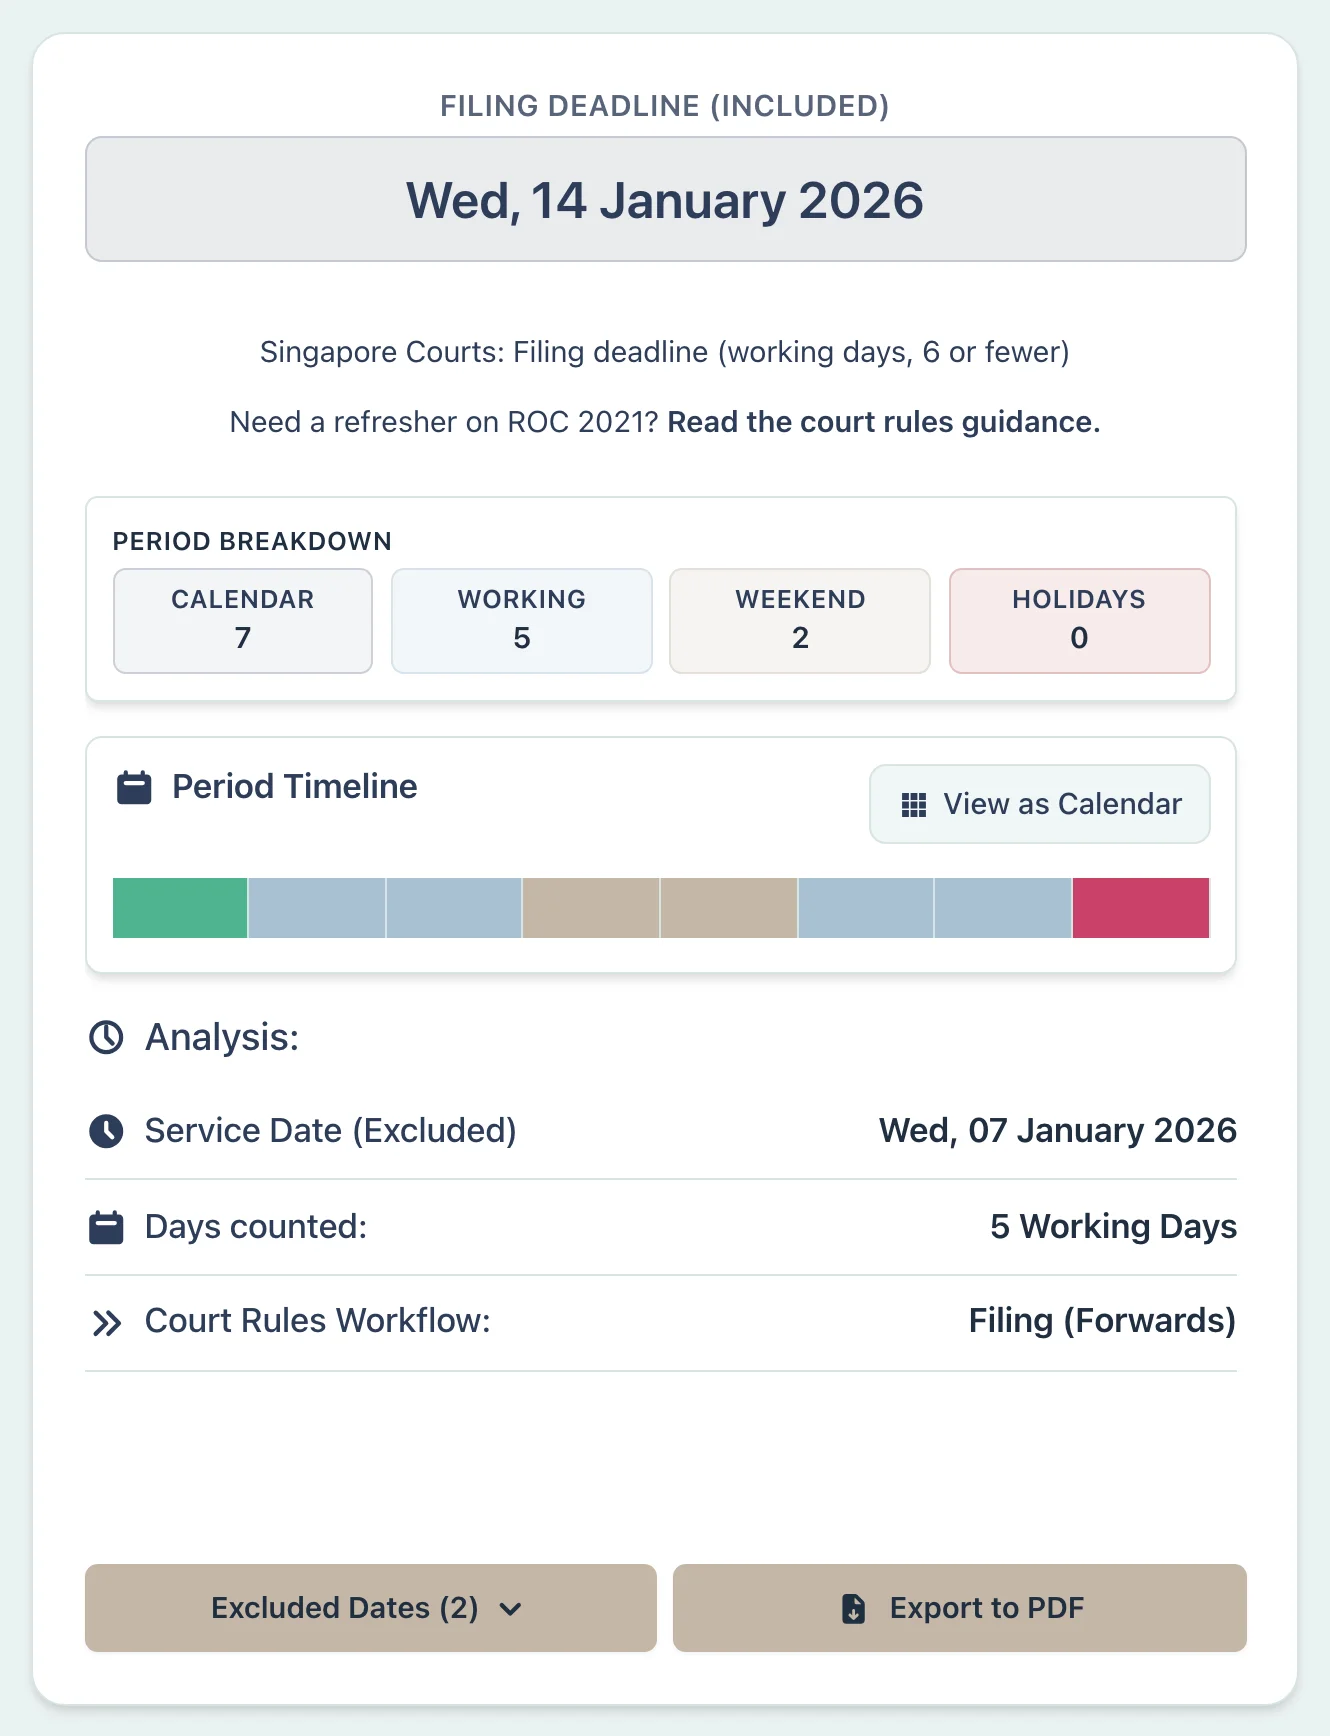Click the calendar icon beside Period Timeline

(x=134, y=787)
